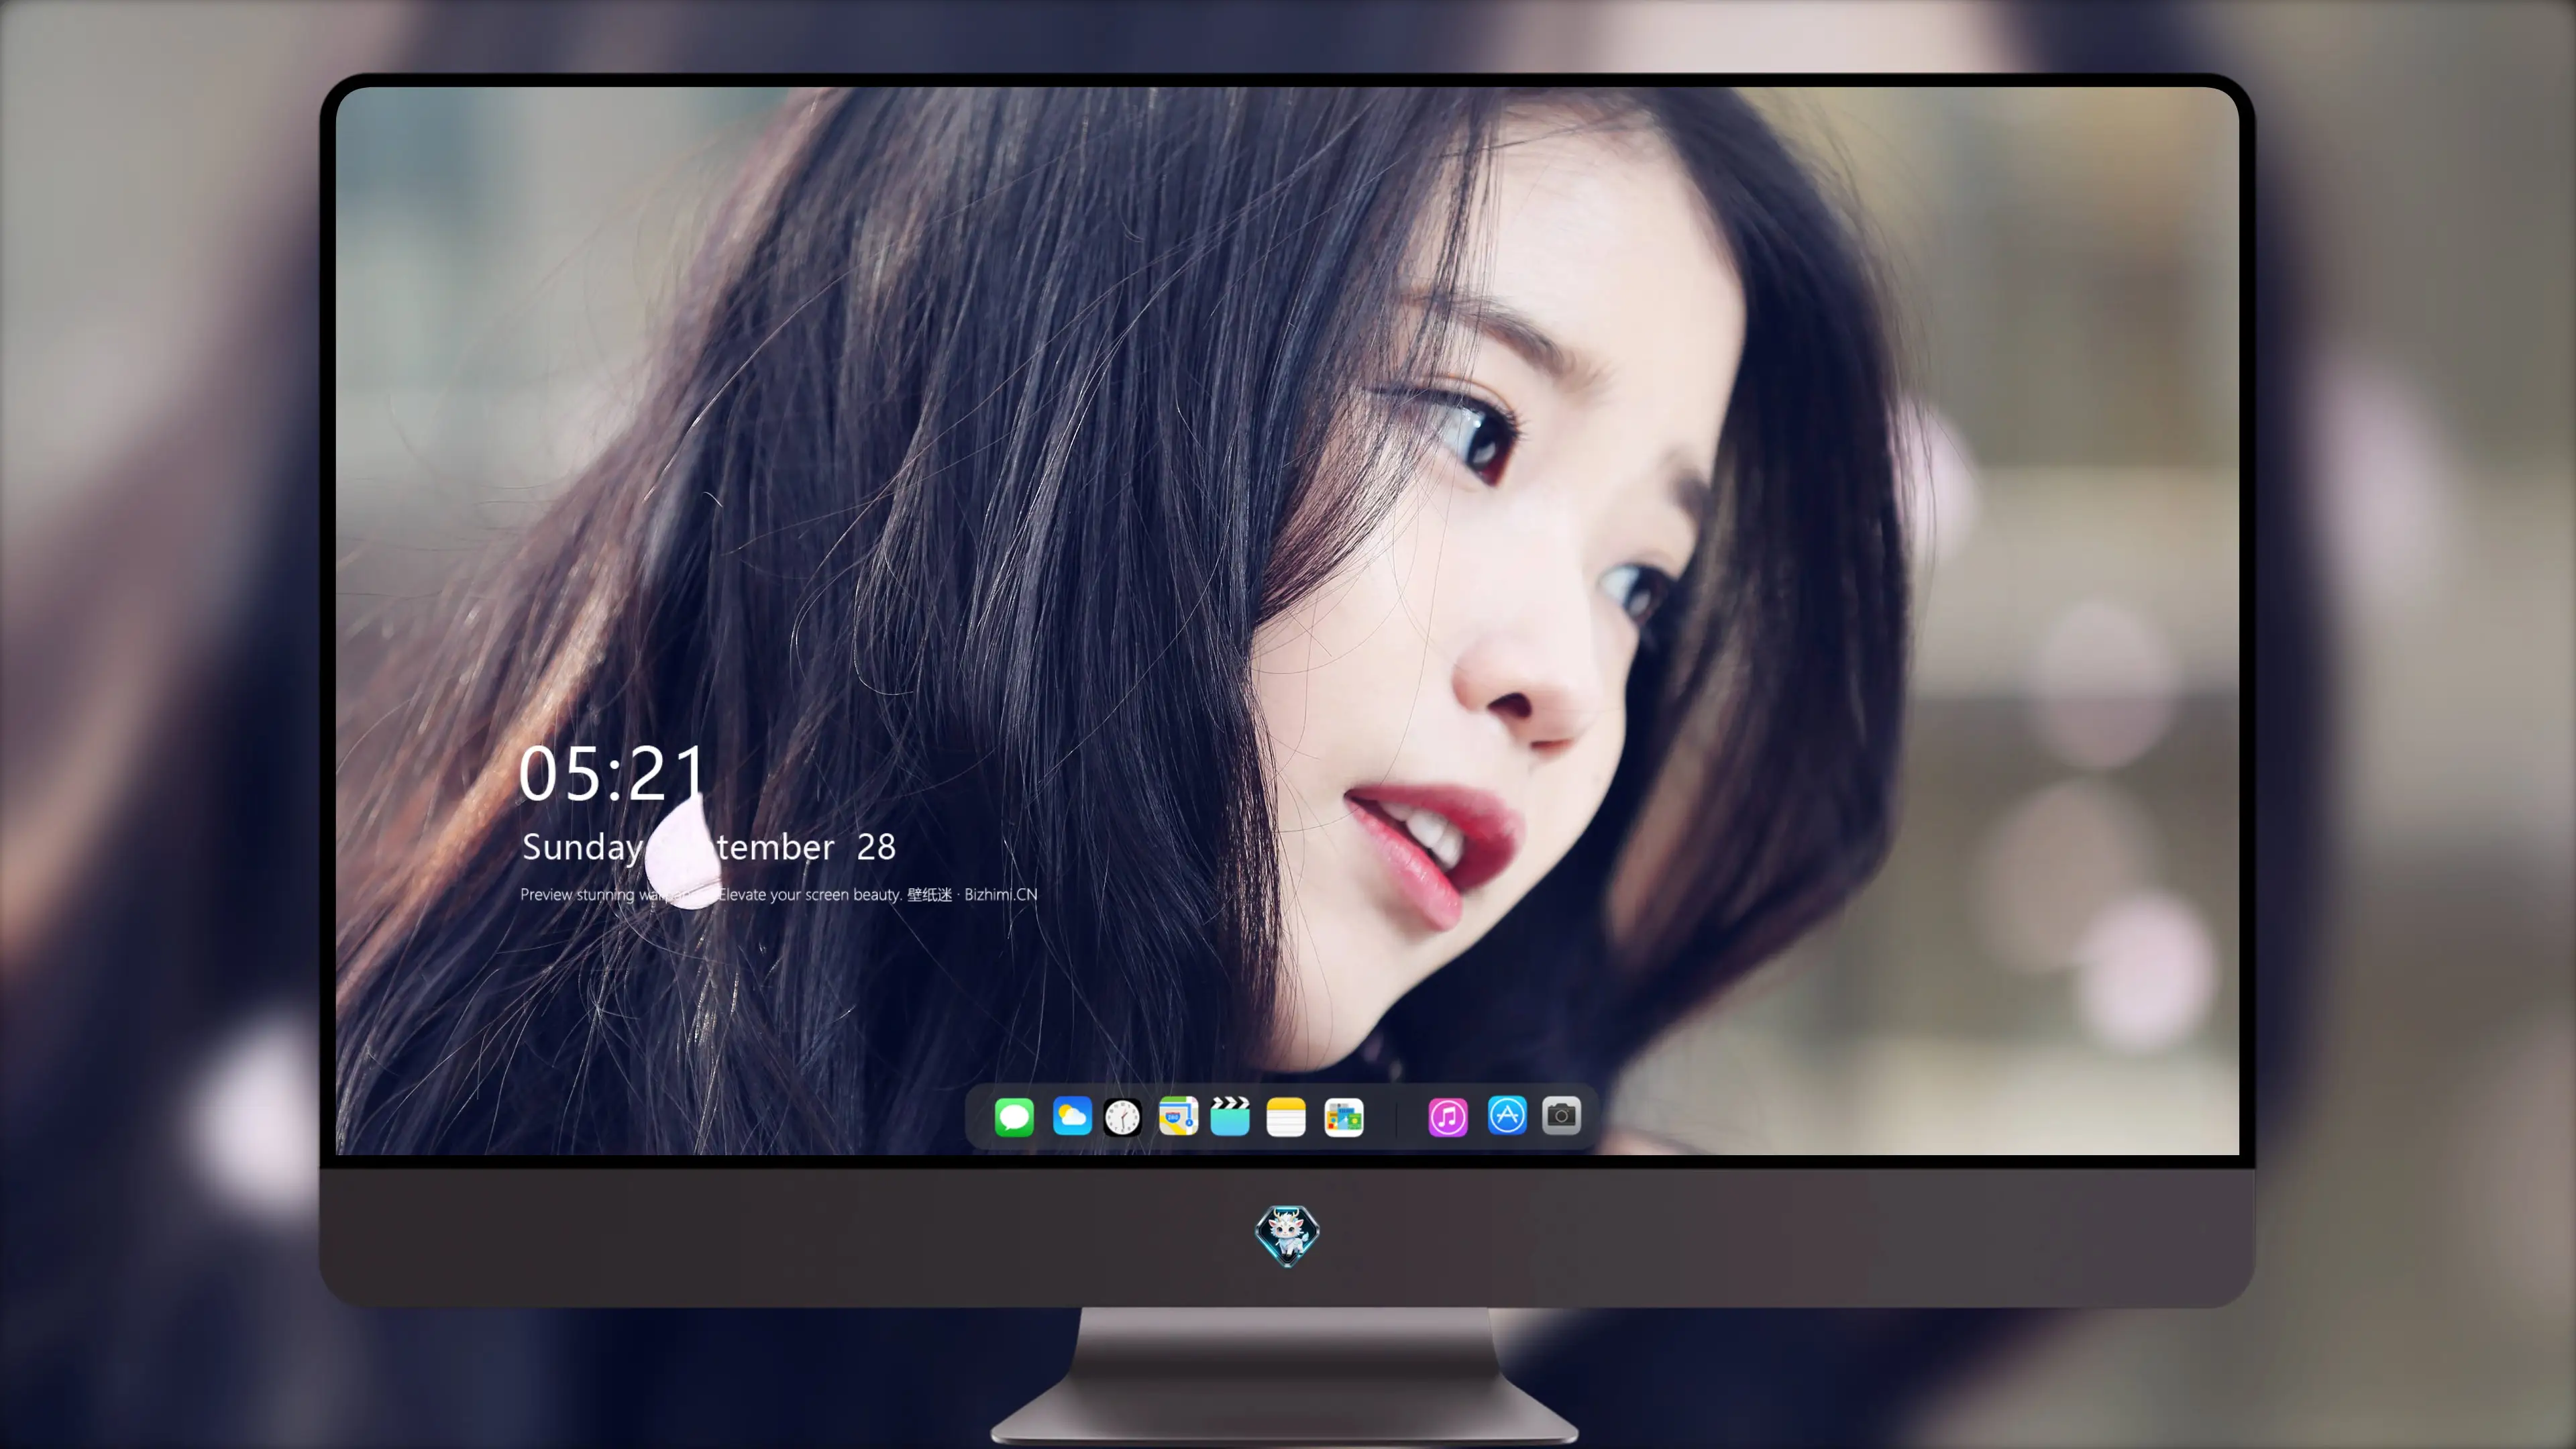The width and height of the screenshot is (2576, 1449).
Task: Open the gray Camera app icon
Action: coord(1561,1115)
